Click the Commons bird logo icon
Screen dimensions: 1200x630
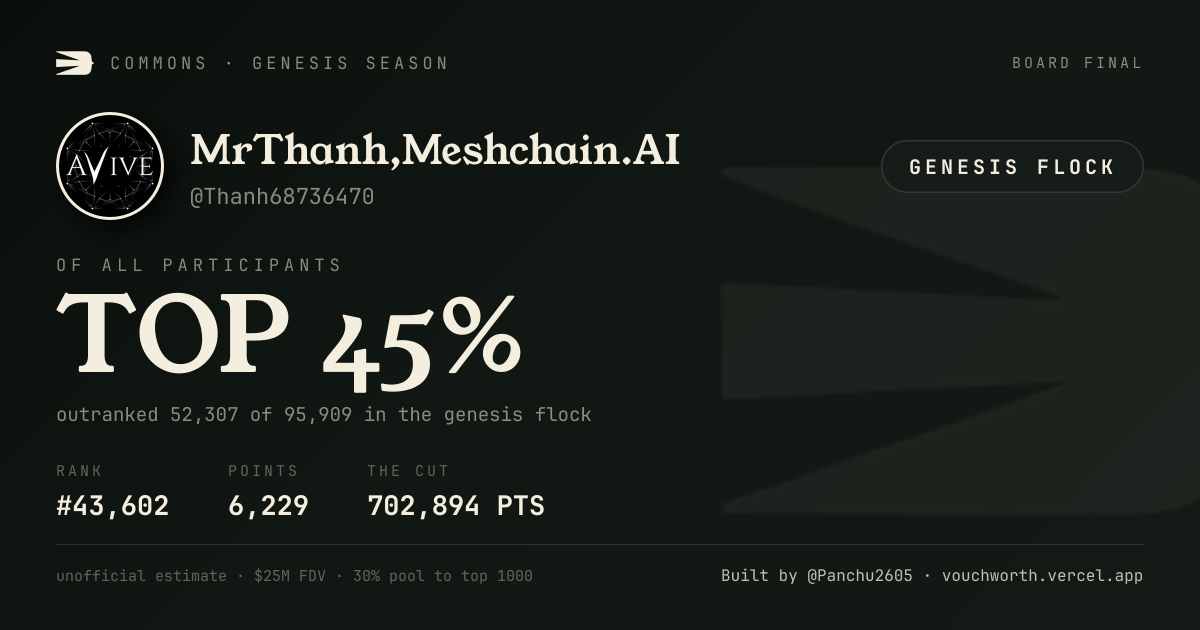tap(74, 63)
